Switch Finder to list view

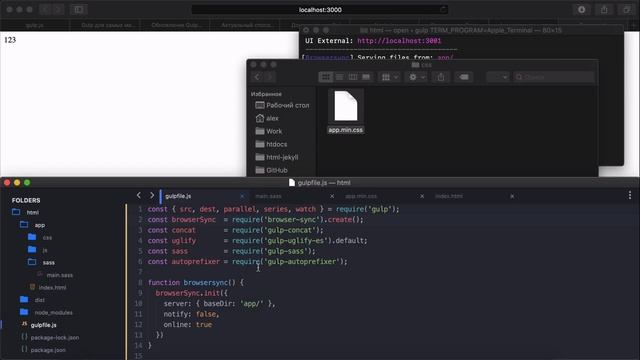pos(339,77)
